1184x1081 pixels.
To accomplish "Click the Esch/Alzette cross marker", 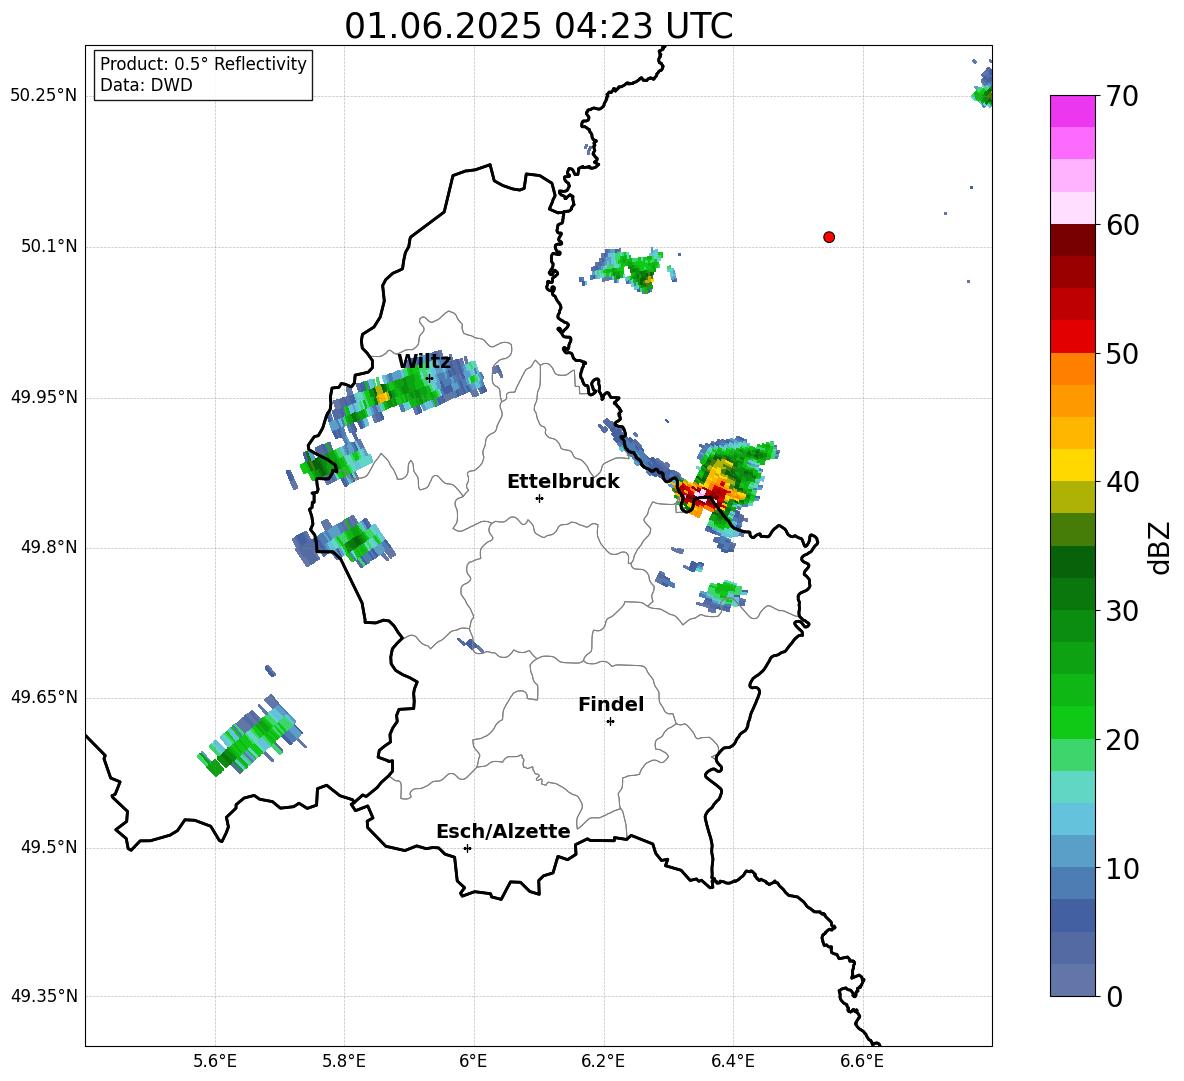I will (467, 848).
